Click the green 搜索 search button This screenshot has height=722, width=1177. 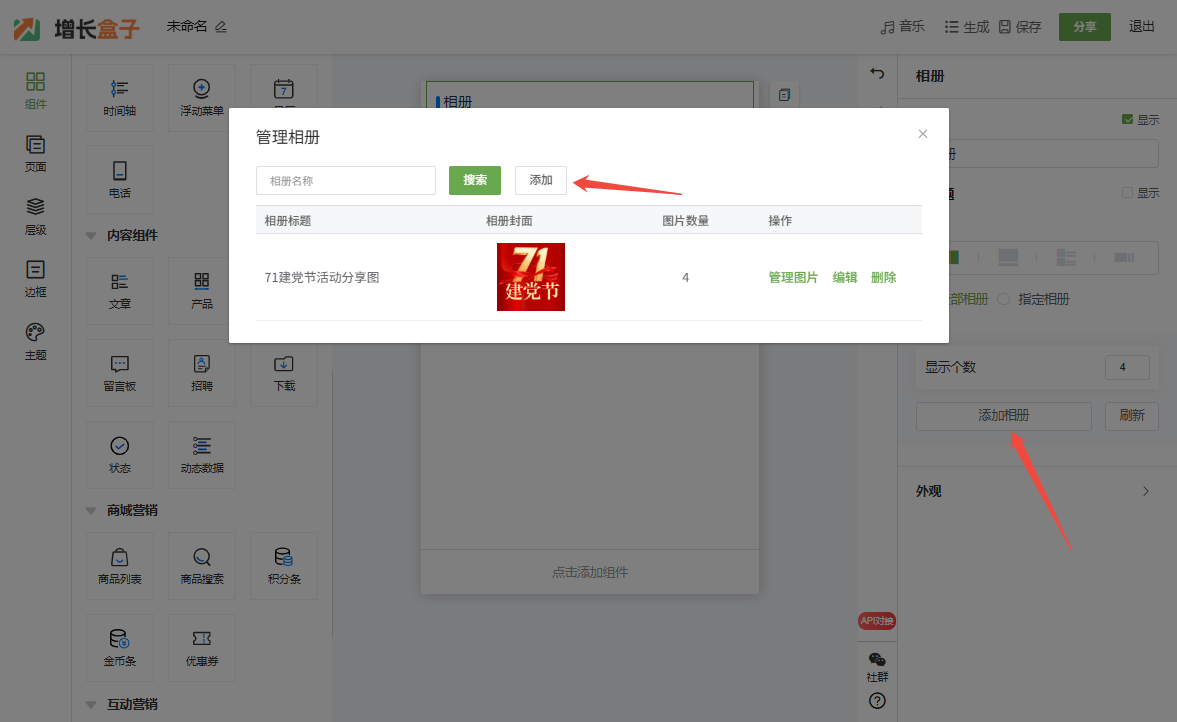coord(475,180)
